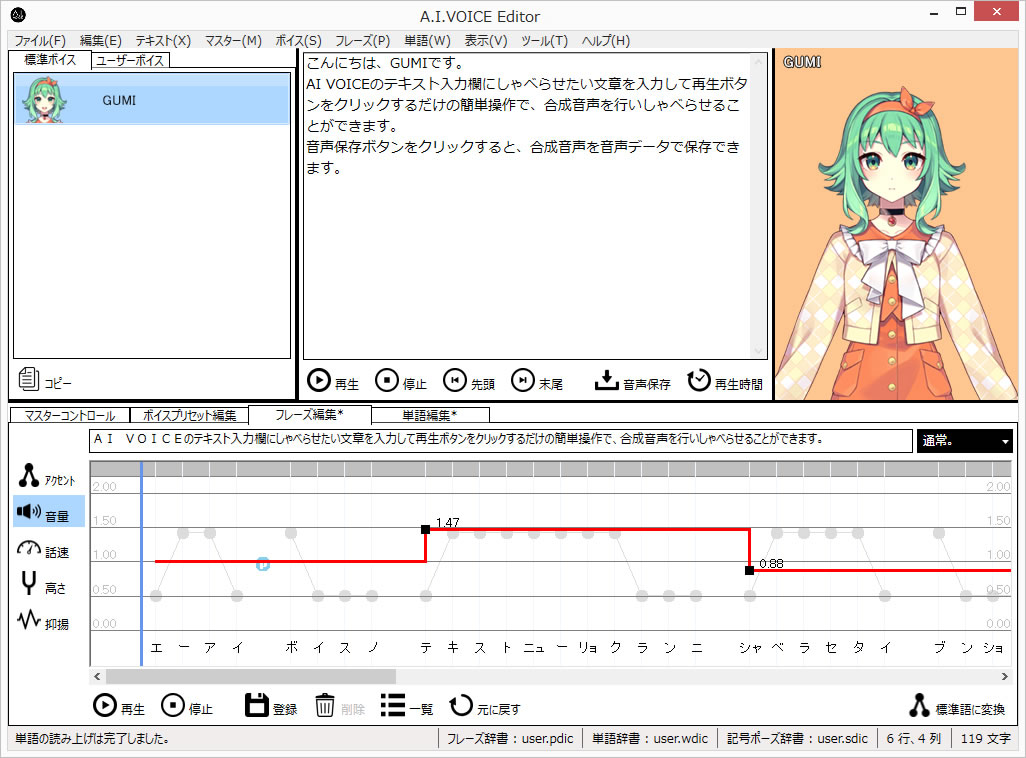1026x758 pixels.
Task: Click the 119 文字 character count
Action: pyautogui.click(x=985, y=738)
